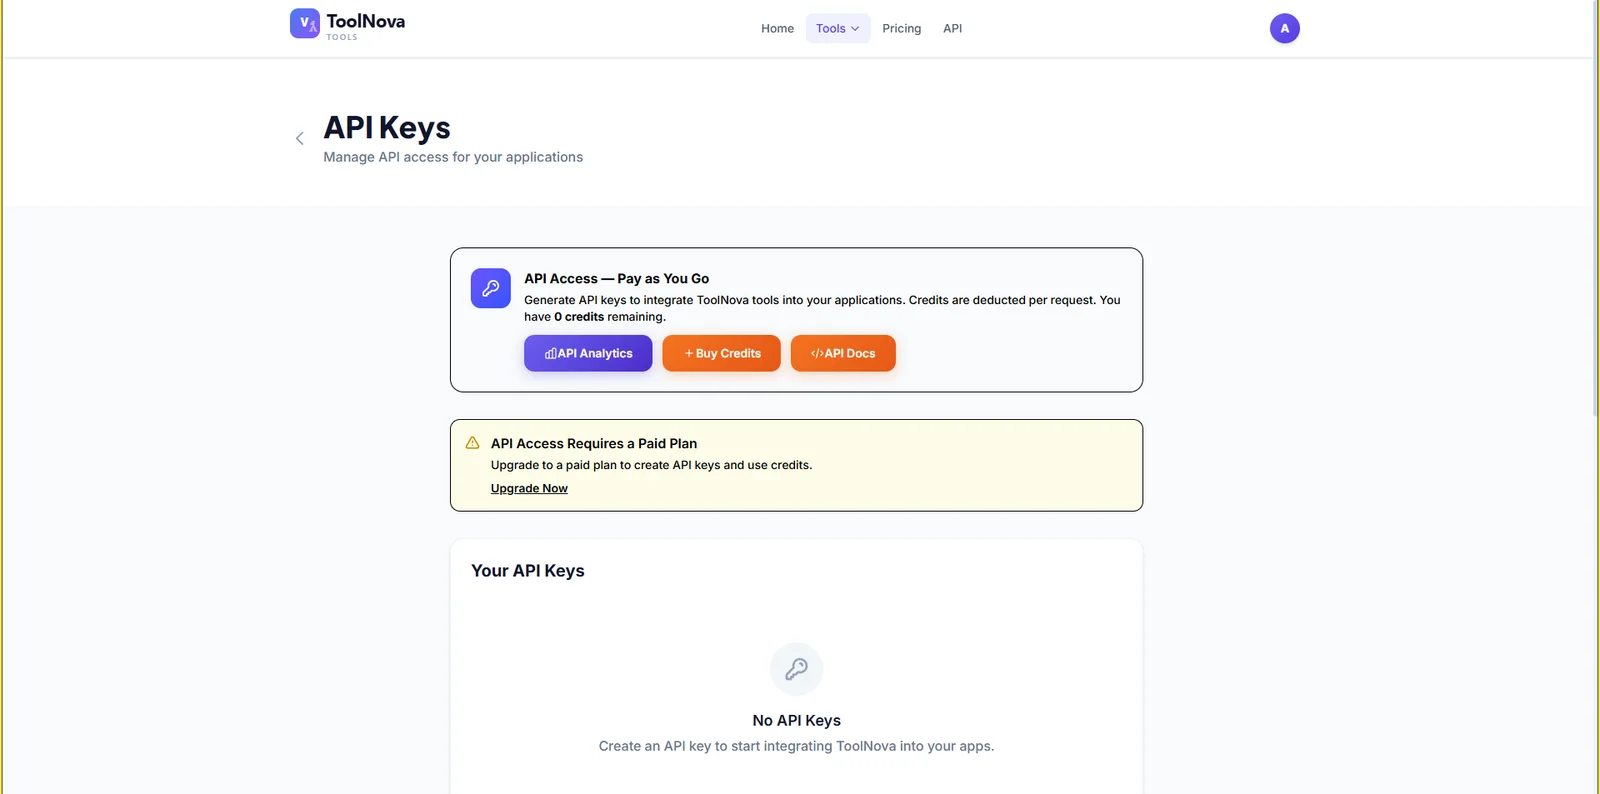
Task: Open the user avatar menu
Action: point(1285,29)
